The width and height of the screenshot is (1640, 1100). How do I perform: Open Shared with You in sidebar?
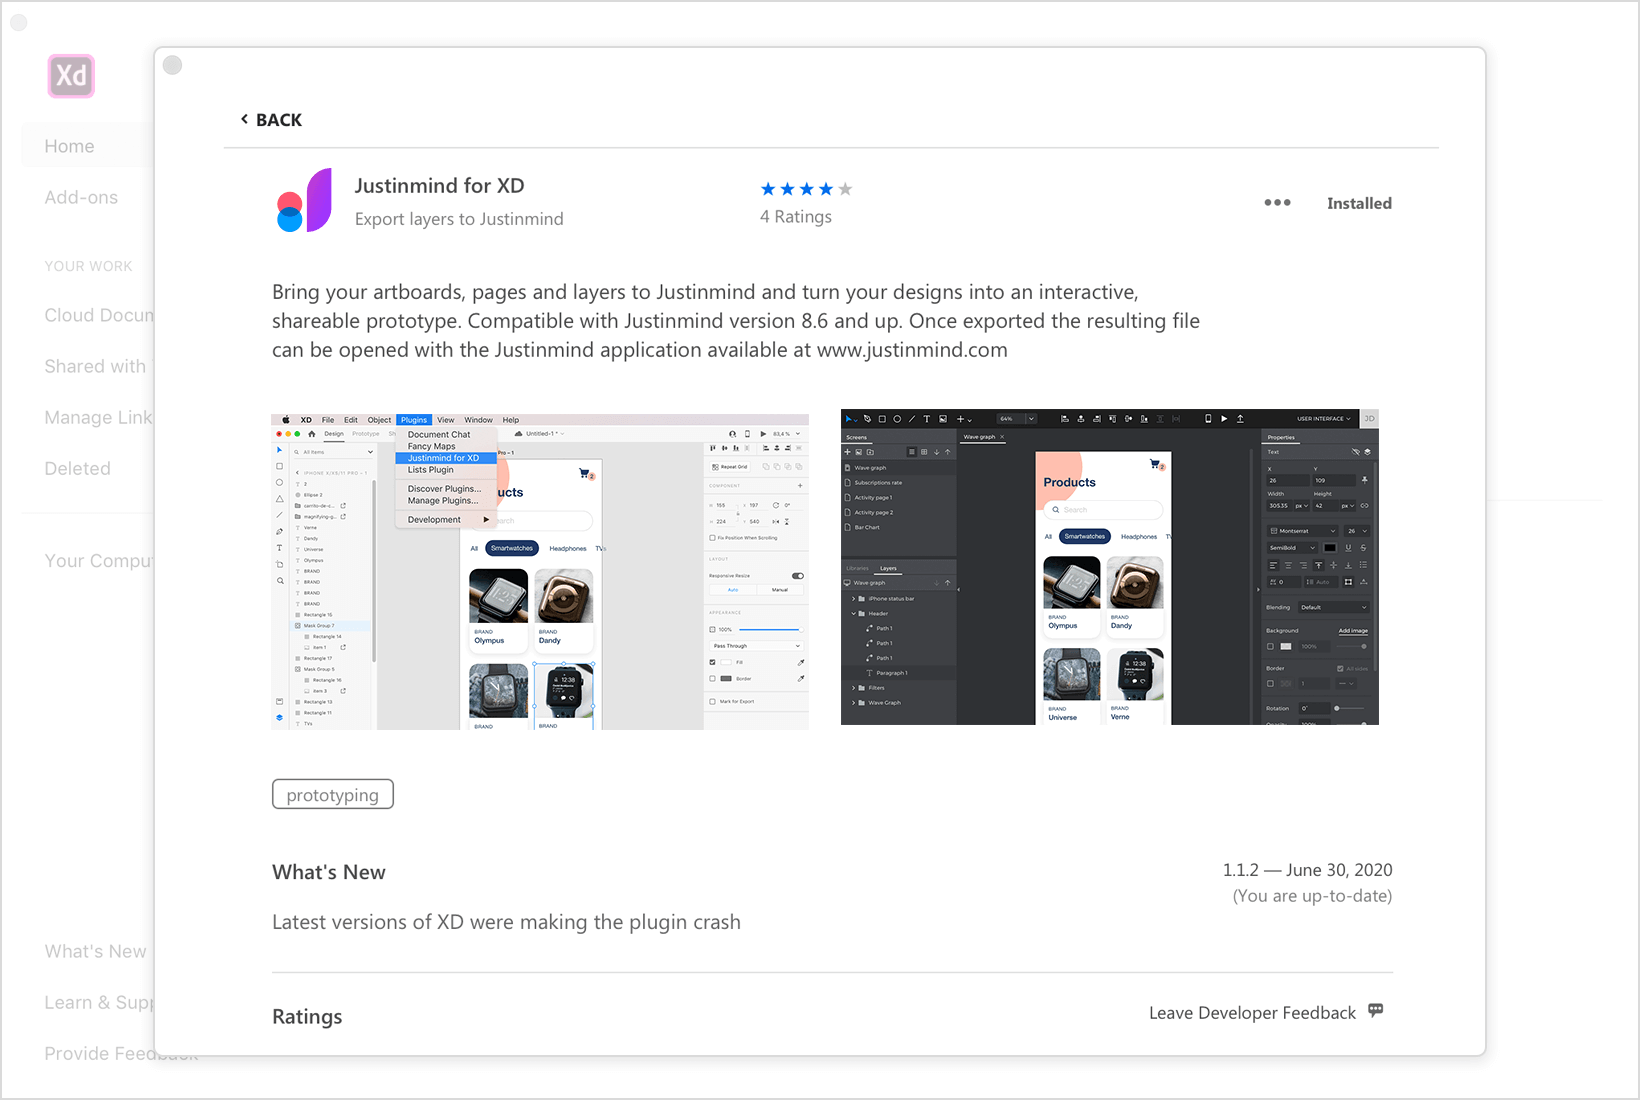point(95,366)
